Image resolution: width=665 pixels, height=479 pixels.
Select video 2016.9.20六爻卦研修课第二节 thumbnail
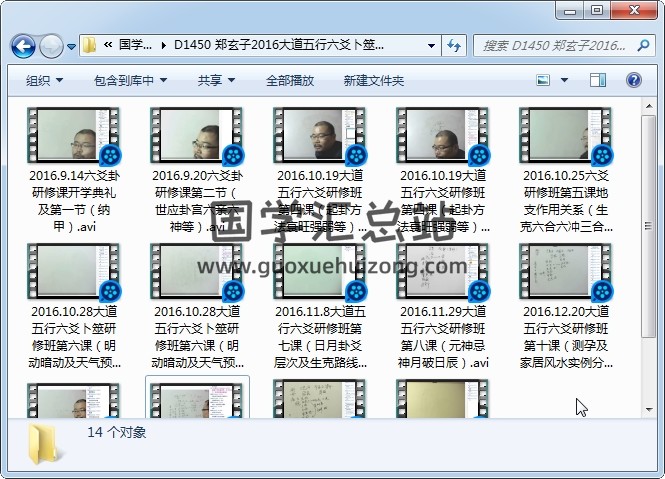197,135
